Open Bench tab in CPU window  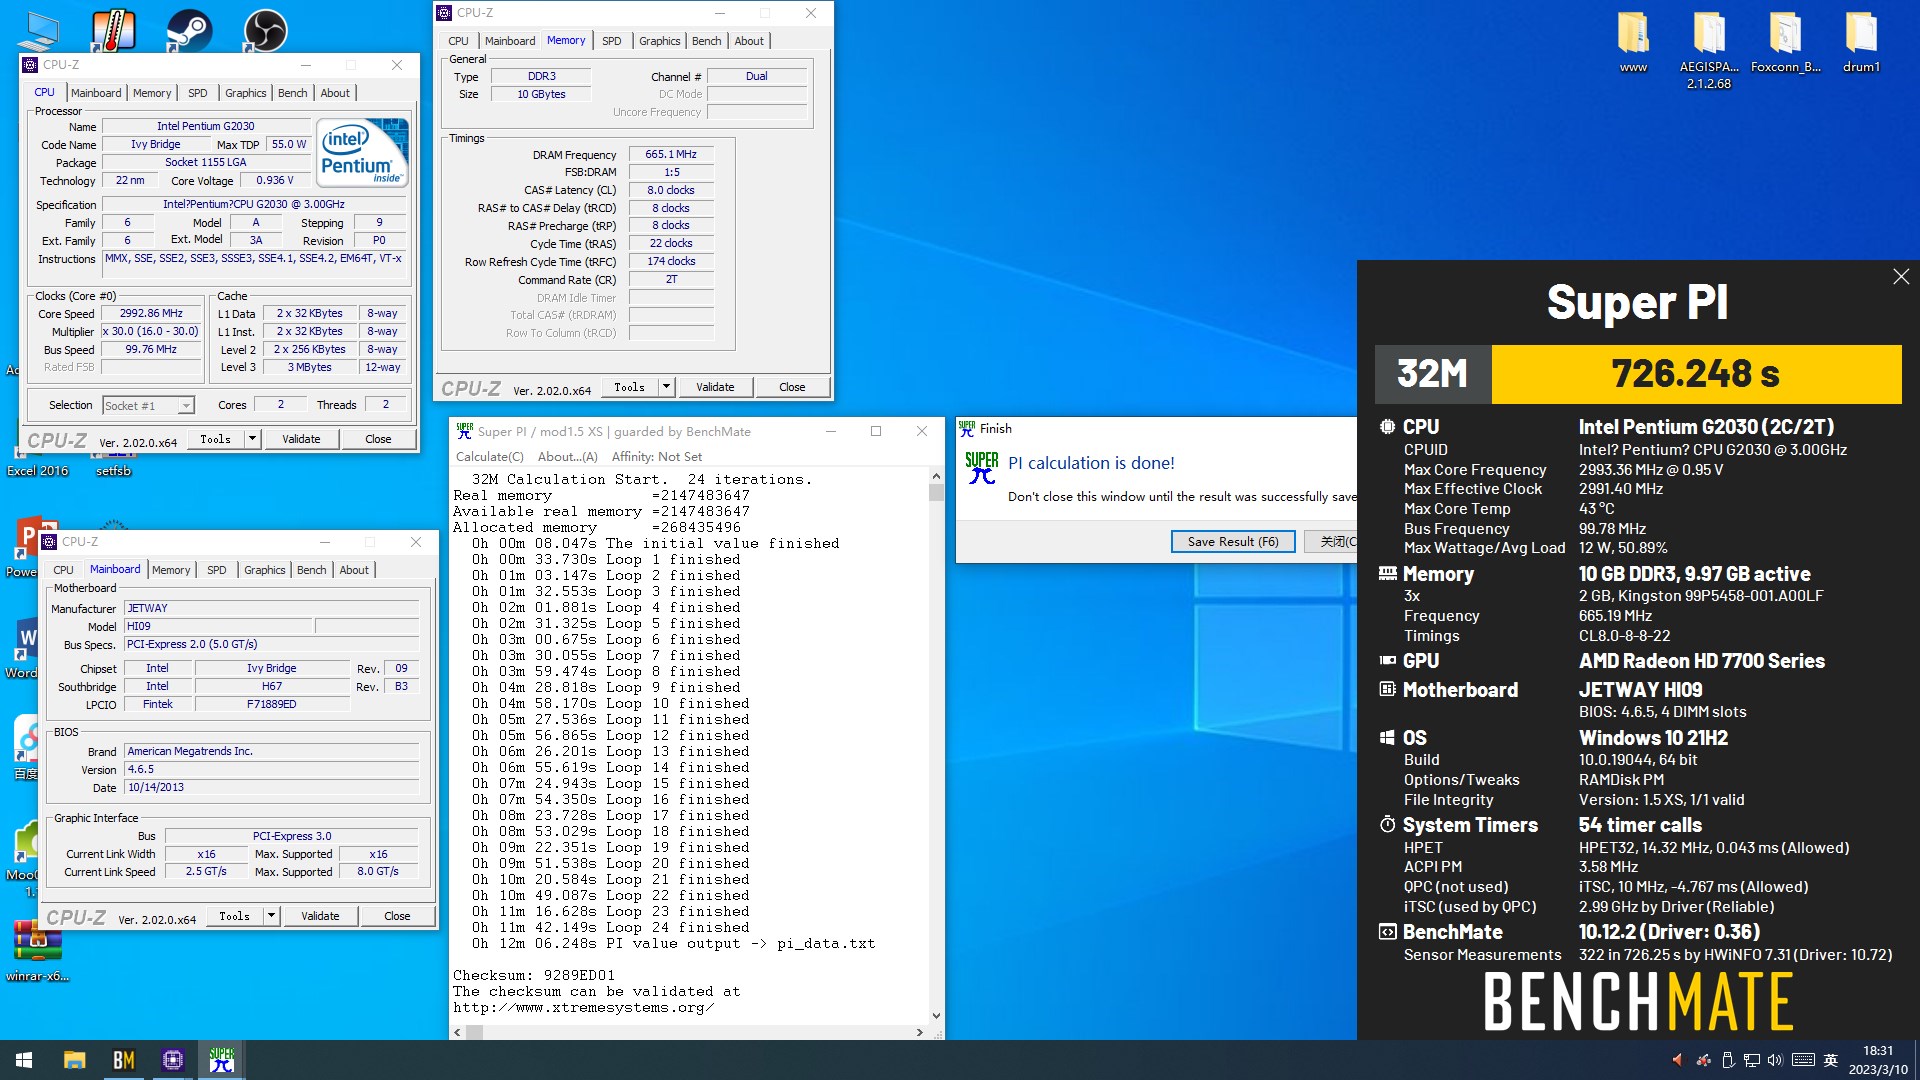click(292, 93)
